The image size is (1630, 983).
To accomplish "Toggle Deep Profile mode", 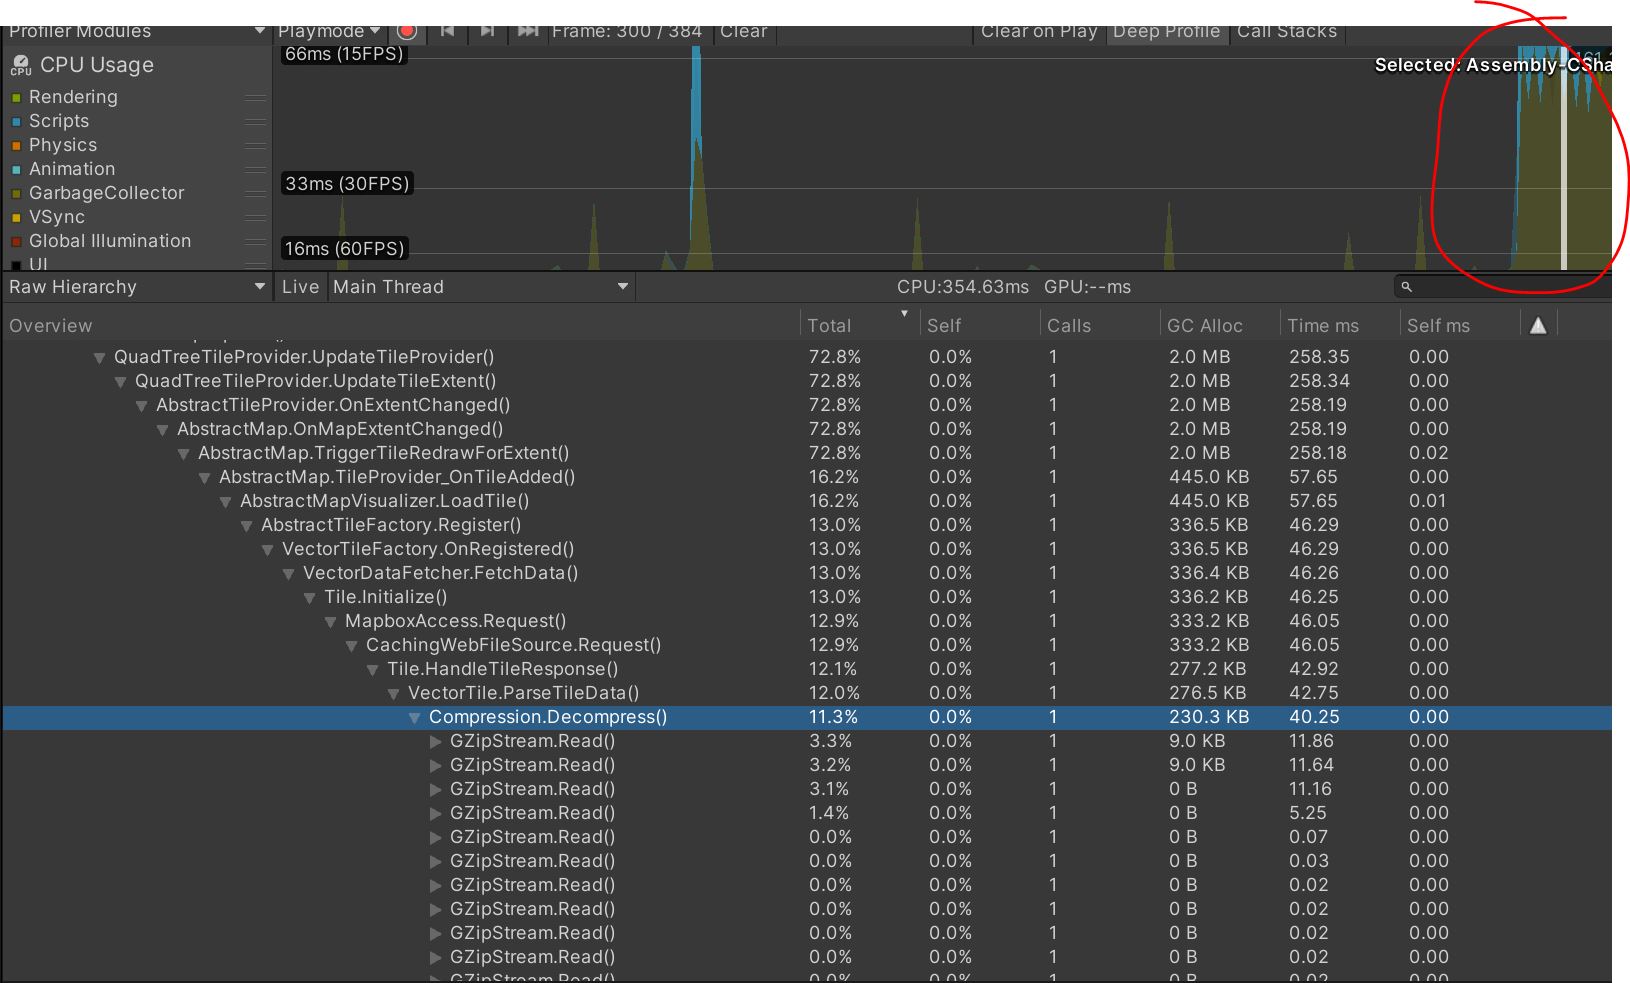I will click(x=1166, y=31).
